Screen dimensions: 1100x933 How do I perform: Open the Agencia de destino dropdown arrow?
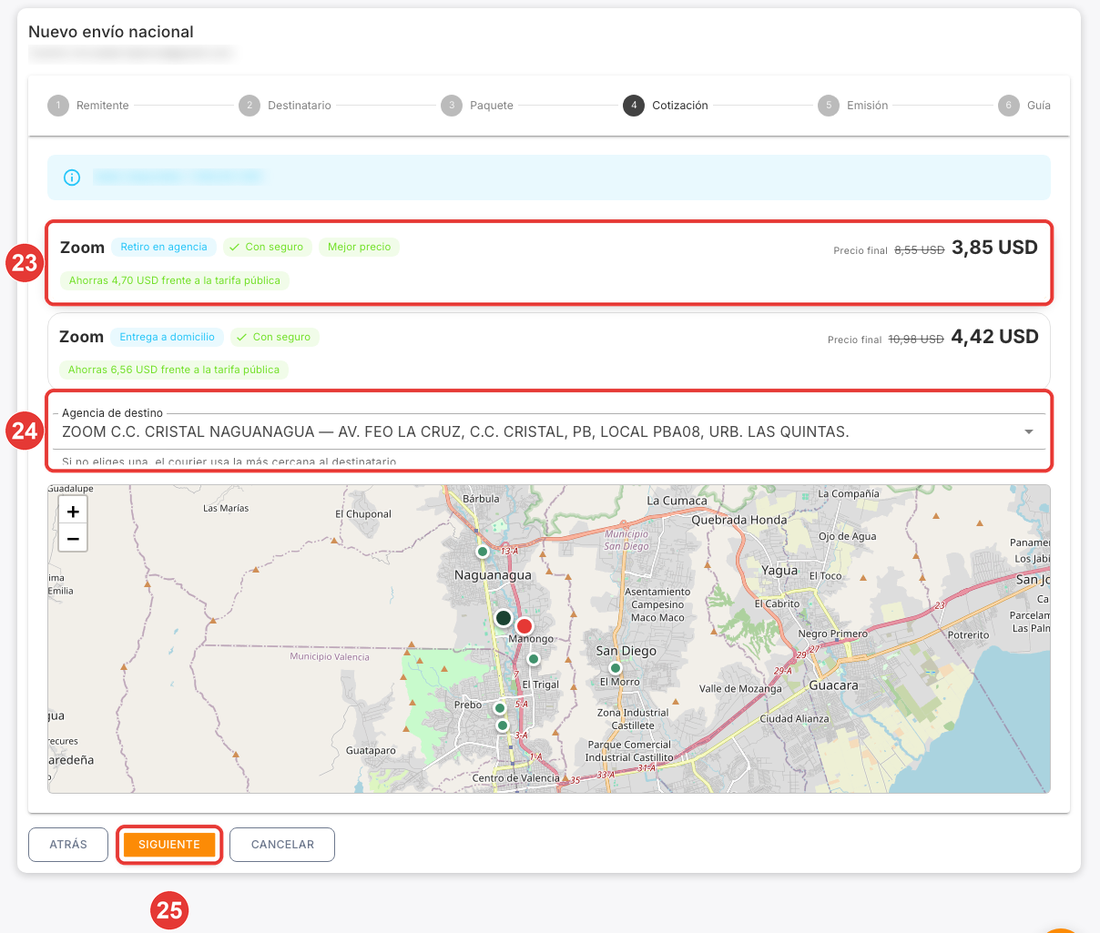click(1028, 431)
